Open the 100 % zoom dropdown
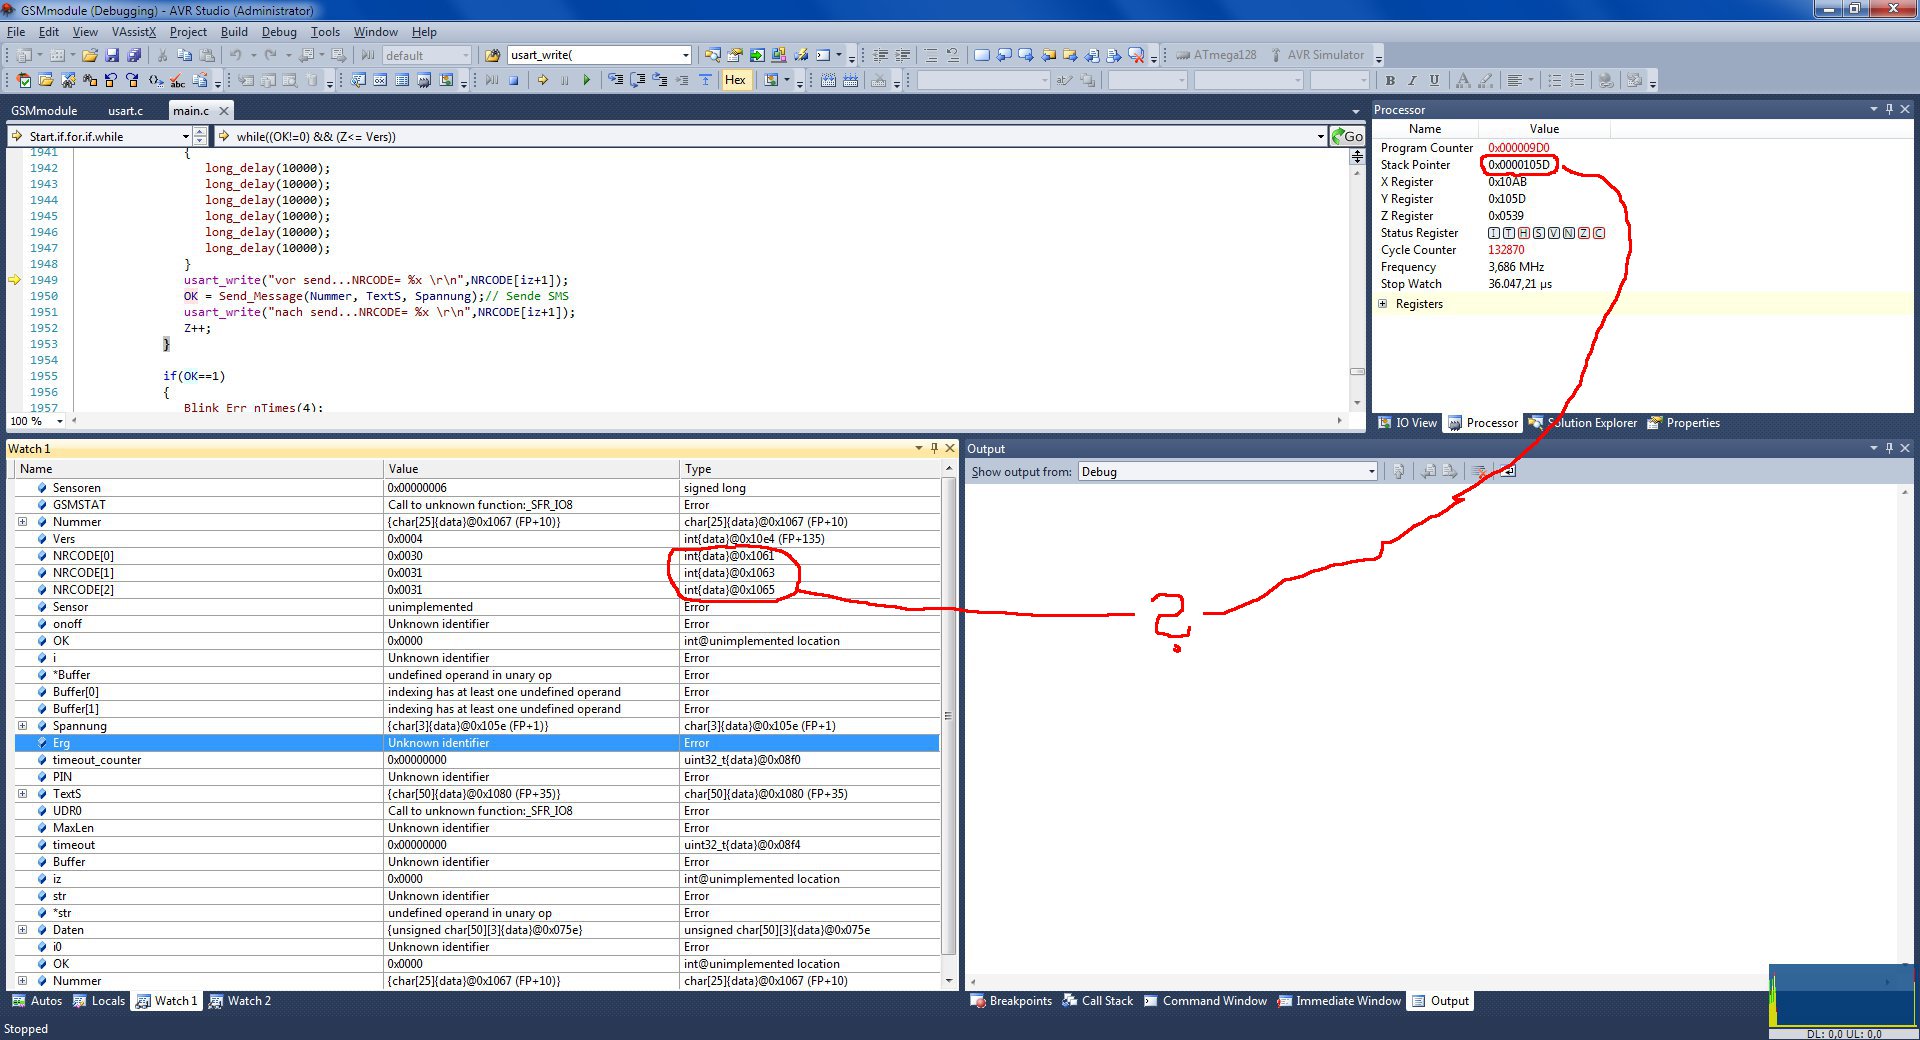The height and width of the screenshot is (1040, 1920). pos(60,421)
